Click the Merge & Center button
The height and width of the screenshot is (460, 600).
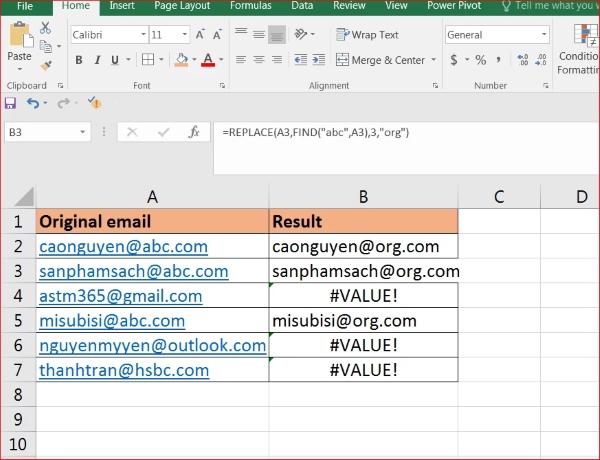381,60
